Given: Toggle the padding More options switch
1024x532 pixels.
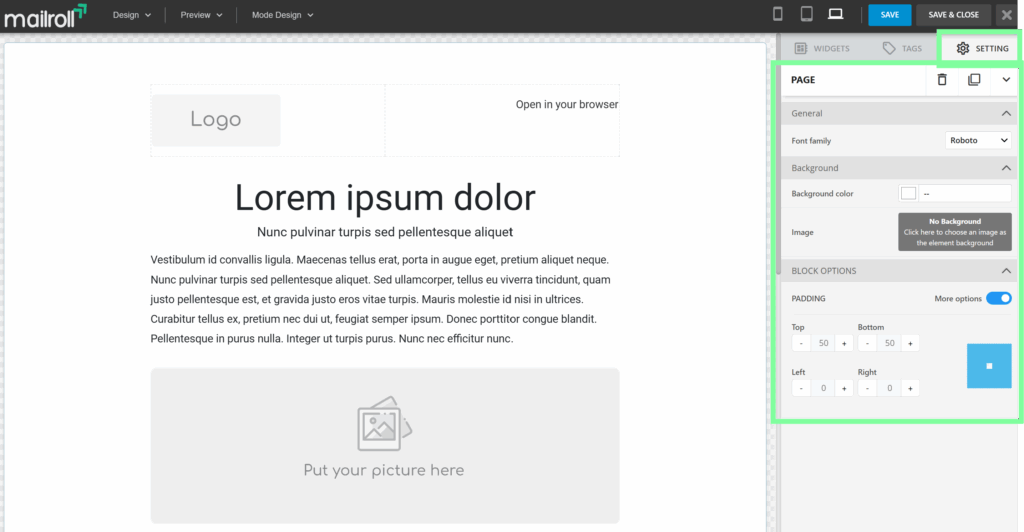Looking at the screenshot, I should [998, 298].
